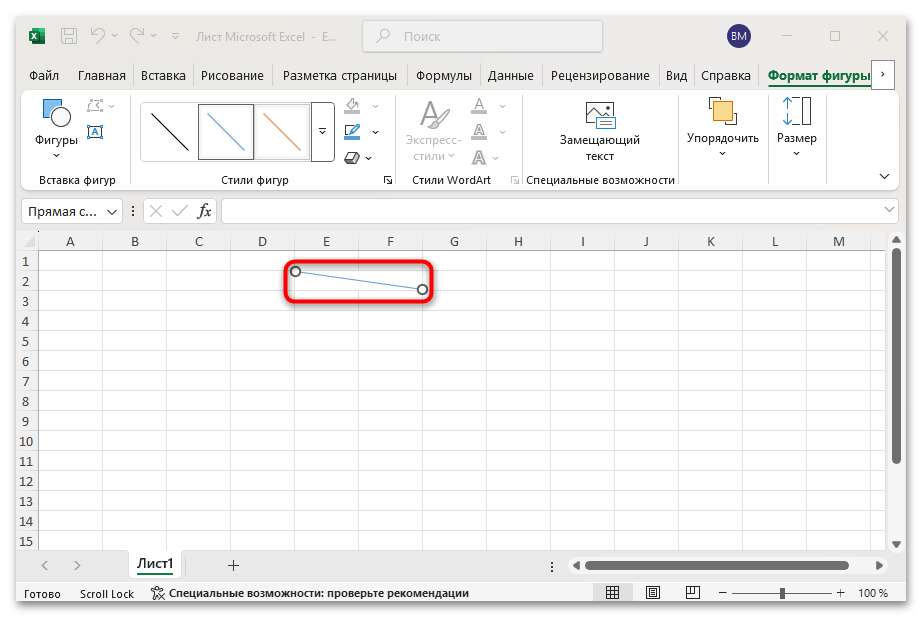Open the Стили фигур dialog launcher icon

pos(388,180)
